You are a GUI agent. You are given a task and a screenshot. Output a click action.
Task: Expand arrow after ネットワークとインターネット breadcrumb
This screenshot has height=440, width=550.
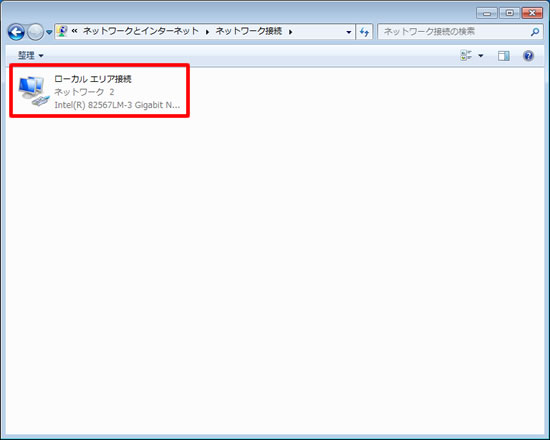tap(207, 32)
